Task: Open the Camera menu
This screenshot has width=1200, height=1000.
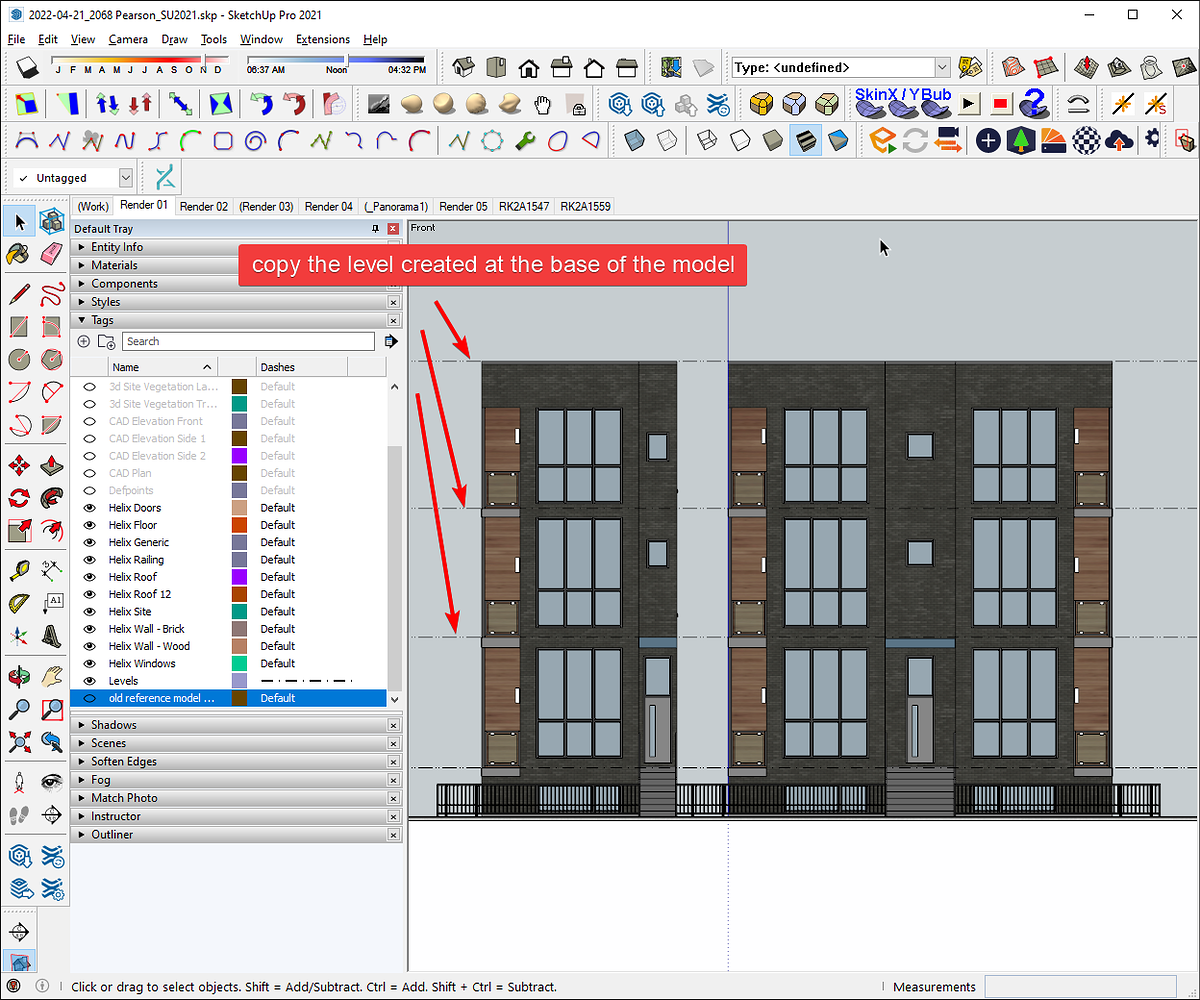Action: click(x=128, y=39)
